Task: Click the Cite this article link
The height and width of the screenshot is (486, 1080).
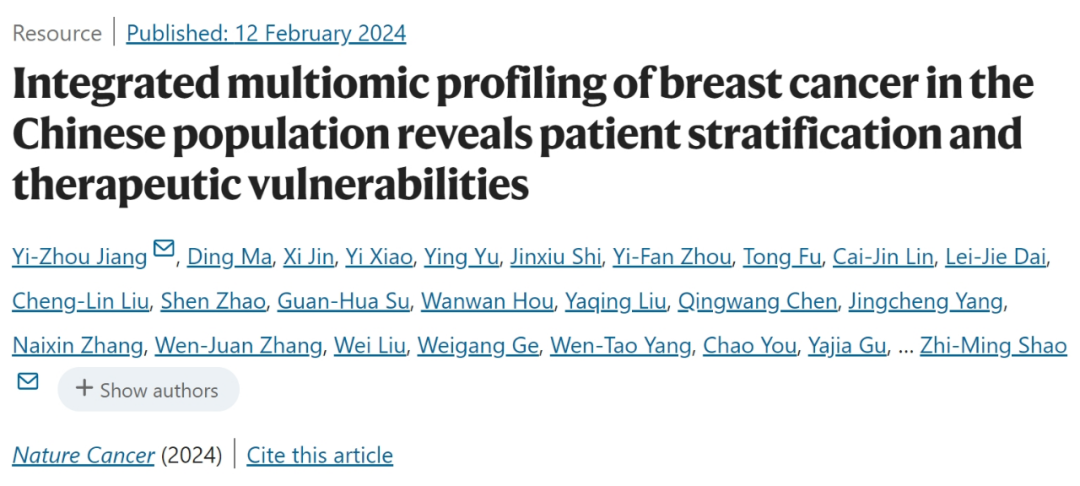Action: coord(320,456)
